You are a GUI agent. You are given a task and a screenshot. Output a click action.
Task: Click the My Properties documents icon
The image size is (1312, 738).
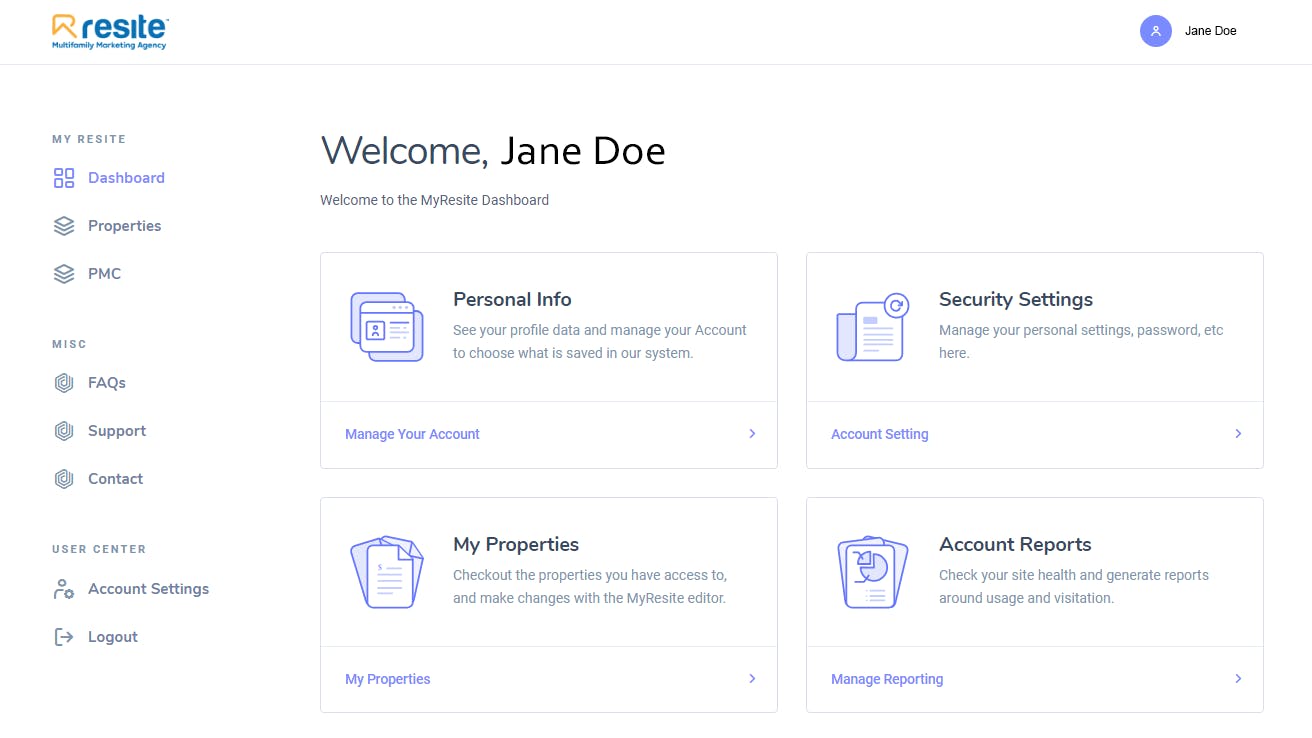(x=387, y=572)
